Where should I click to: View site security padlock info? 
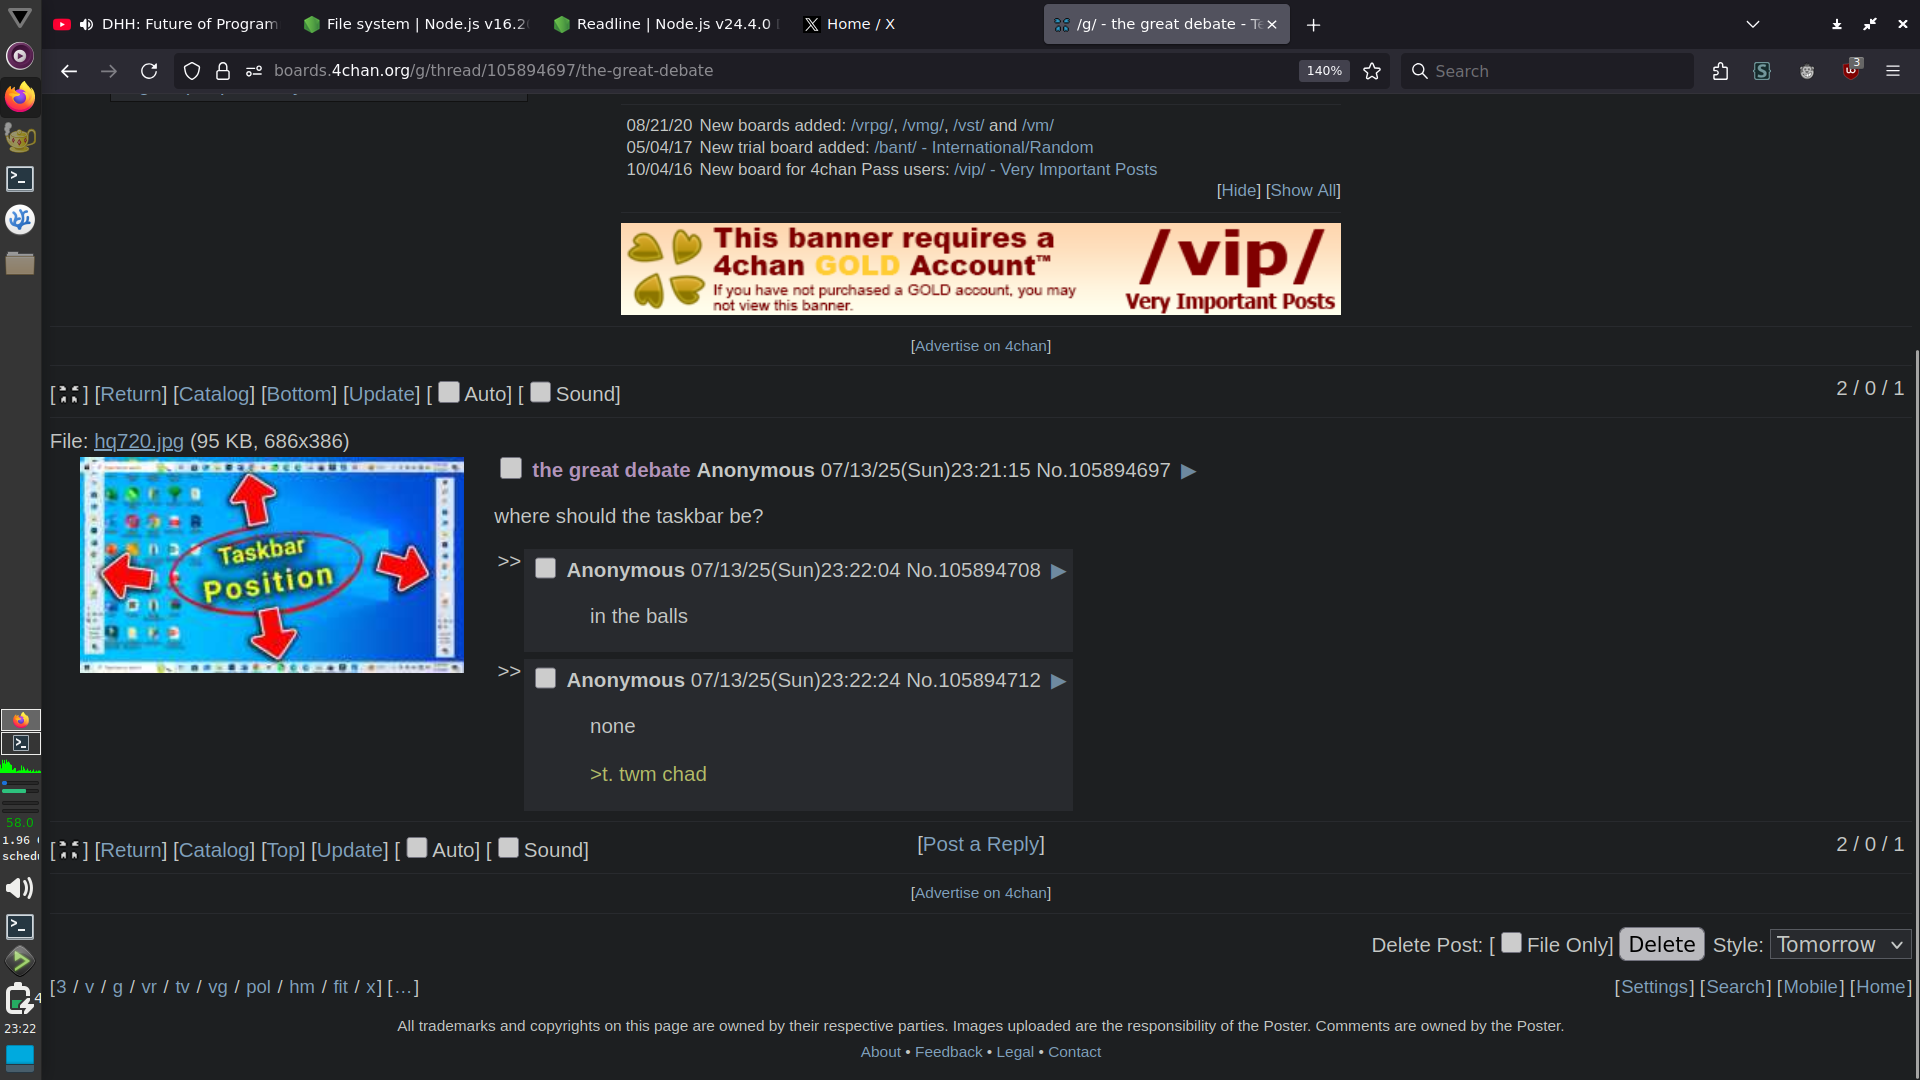coord(223,71)
